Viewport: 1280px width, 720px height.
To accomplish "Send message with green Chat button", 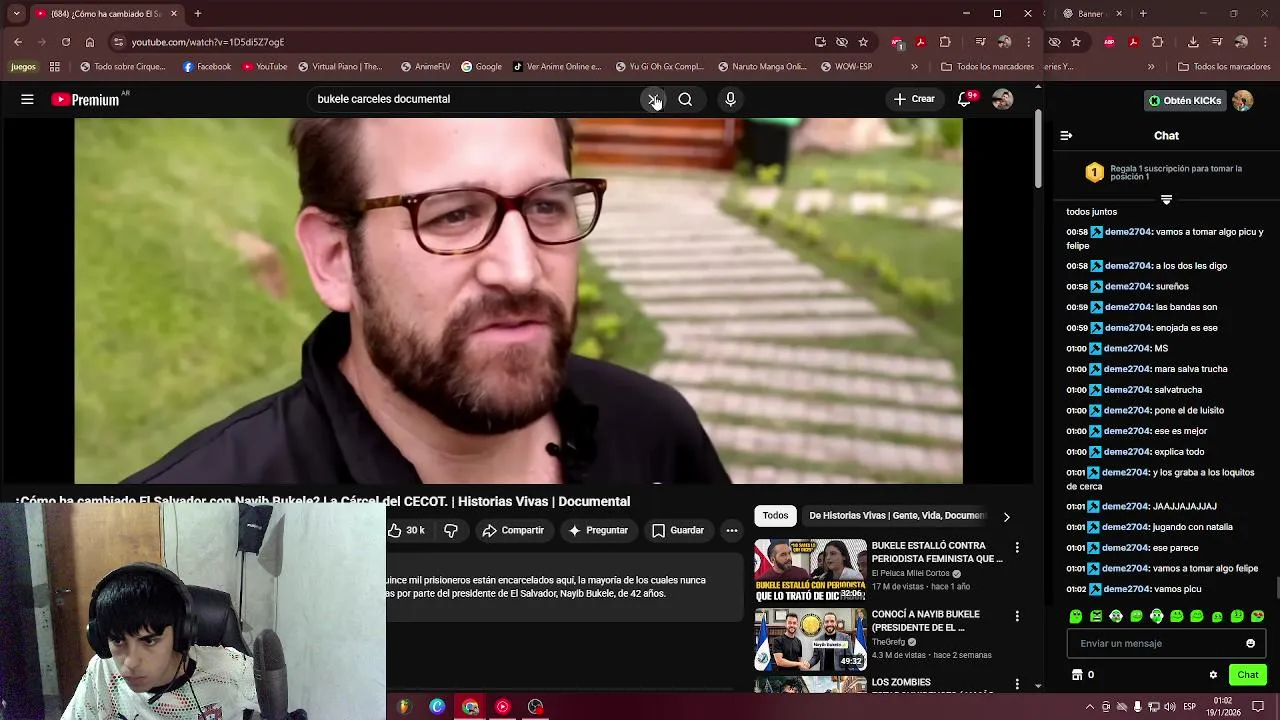I will tap(1247, 675).
